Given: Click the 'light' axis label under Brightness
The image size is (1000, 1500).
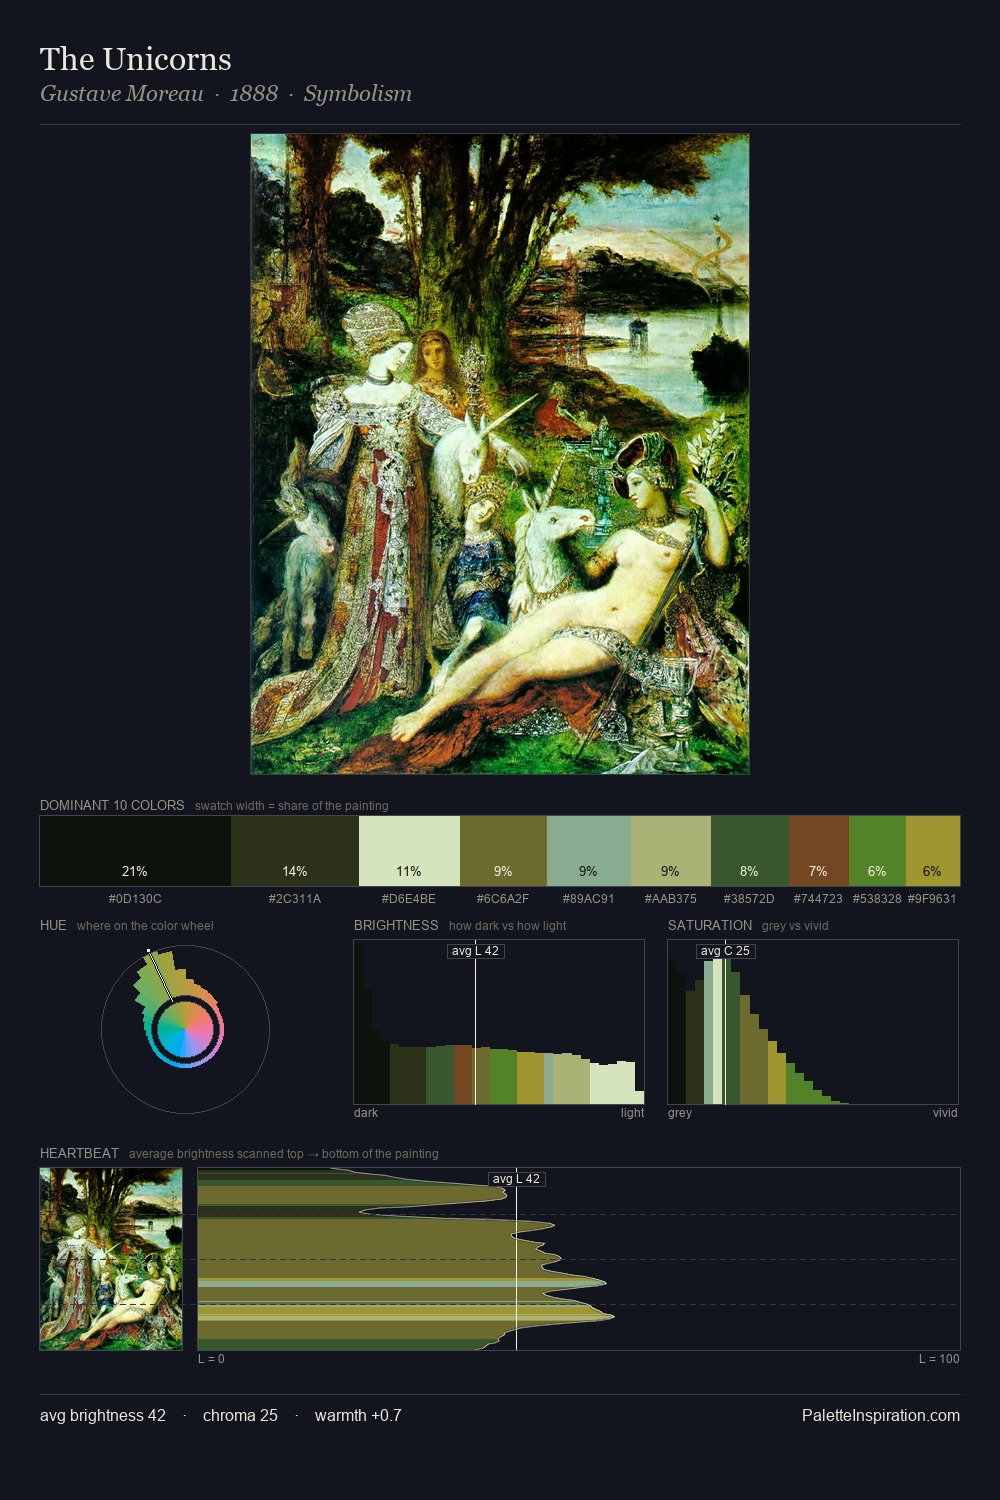Looking at the screenshot, I should pyautogui.click(x=633, y=1113).
